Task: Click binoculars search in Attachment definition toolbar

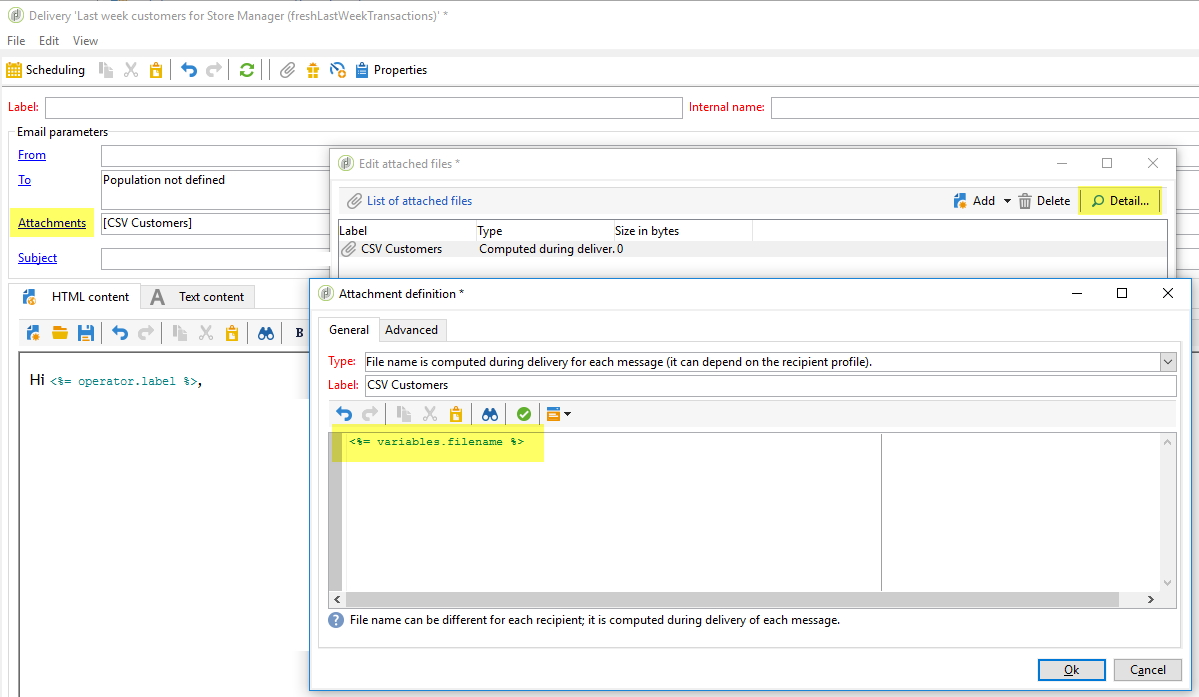Action: point(489,414)
